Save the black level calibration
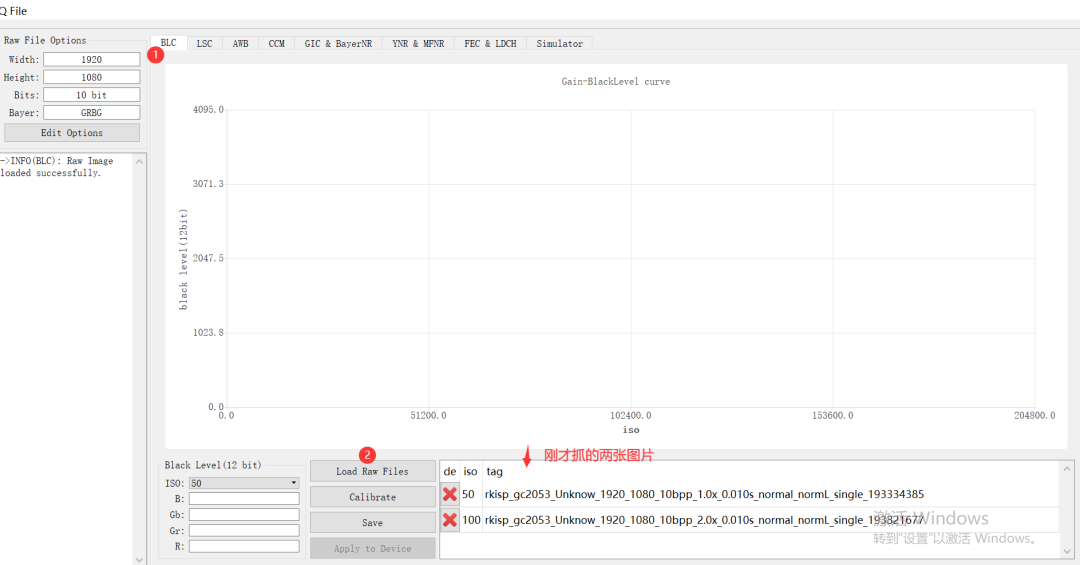The image size is (1080, 565). (x=372, y=523)
